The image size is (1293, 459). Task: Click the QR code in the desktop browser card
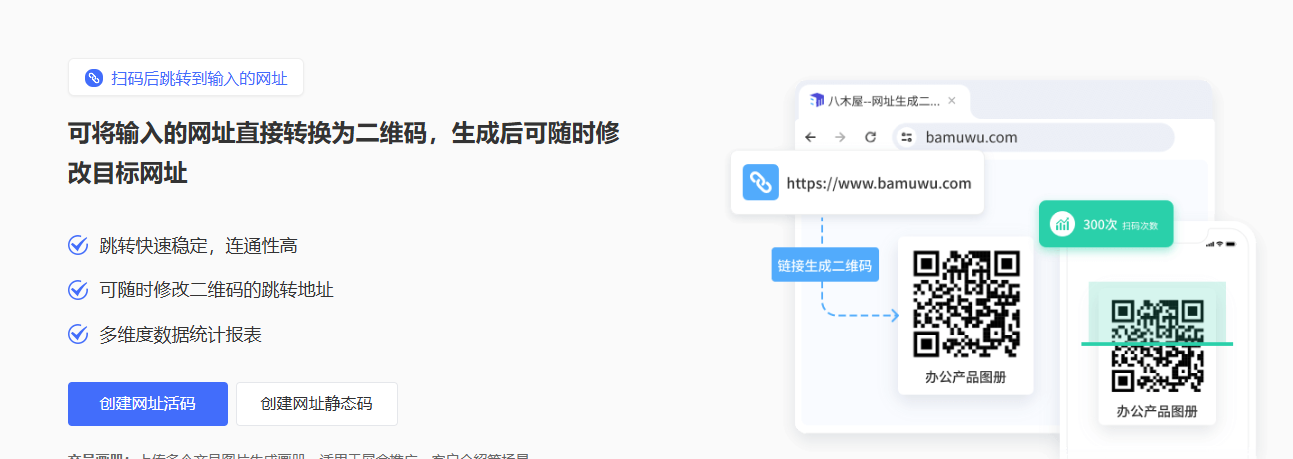point(966,304)
